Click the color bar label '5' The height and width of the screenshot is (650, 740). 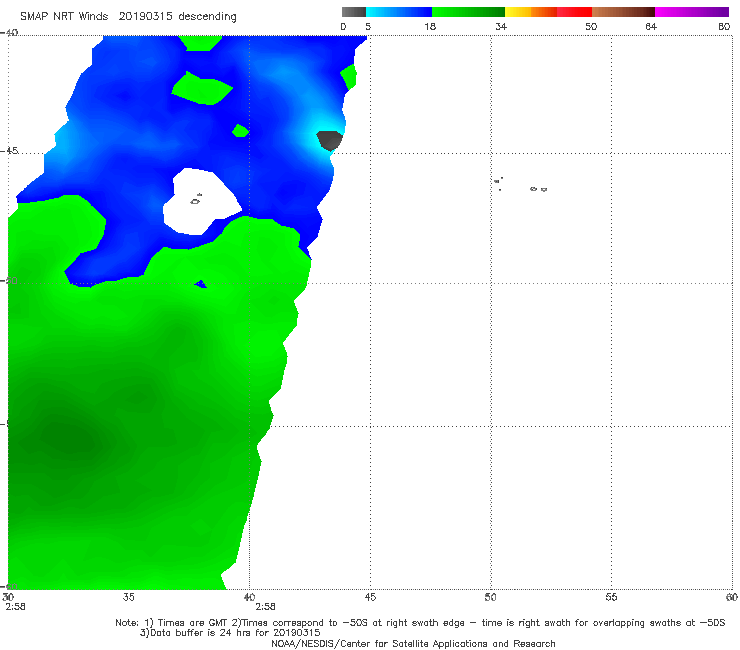[x=368, y=27]
